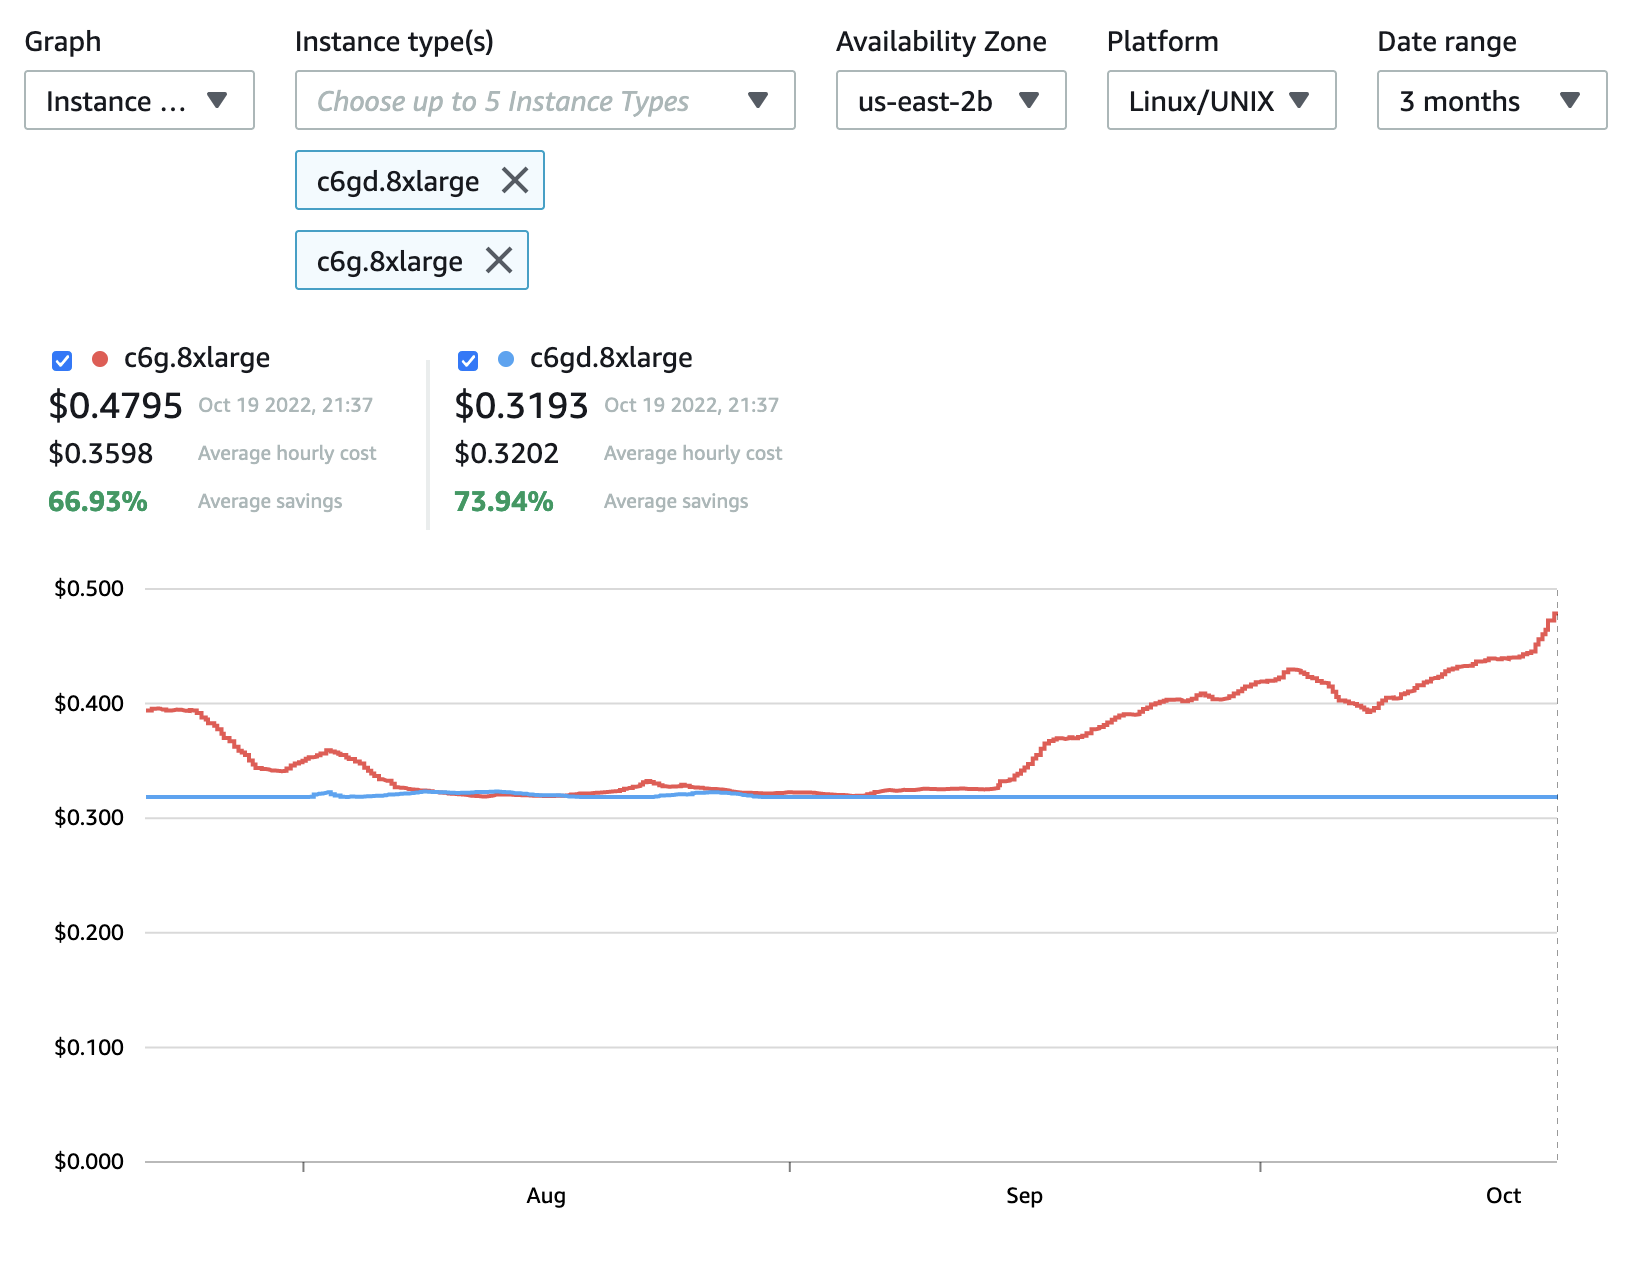Click the 73.94% average savings value
Screen dimensions: 1626x1264
(x=504, y=501)
